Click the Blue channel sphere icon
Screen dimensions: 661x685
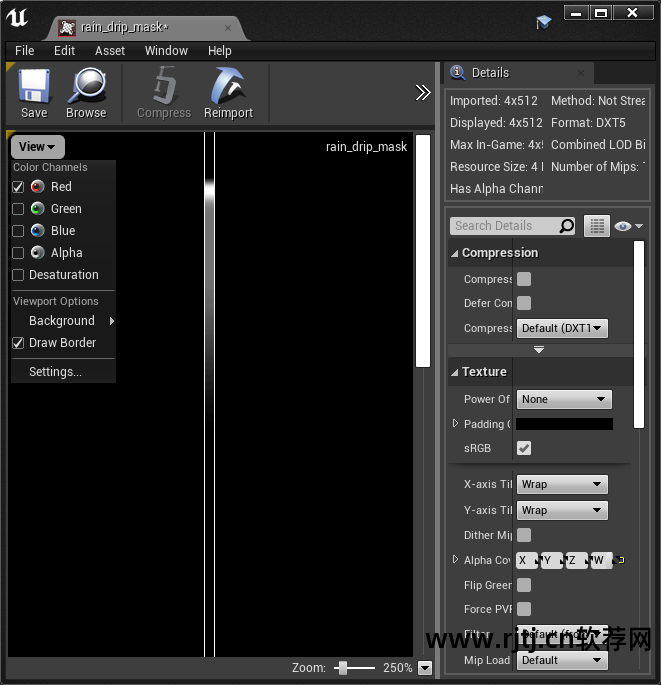tap(38, 230)
